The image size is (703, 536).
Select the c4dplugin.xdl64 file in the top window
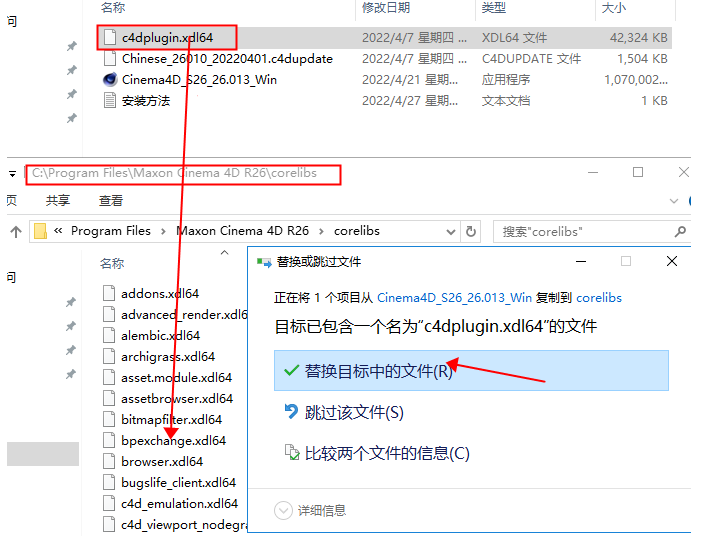point(167,38)
